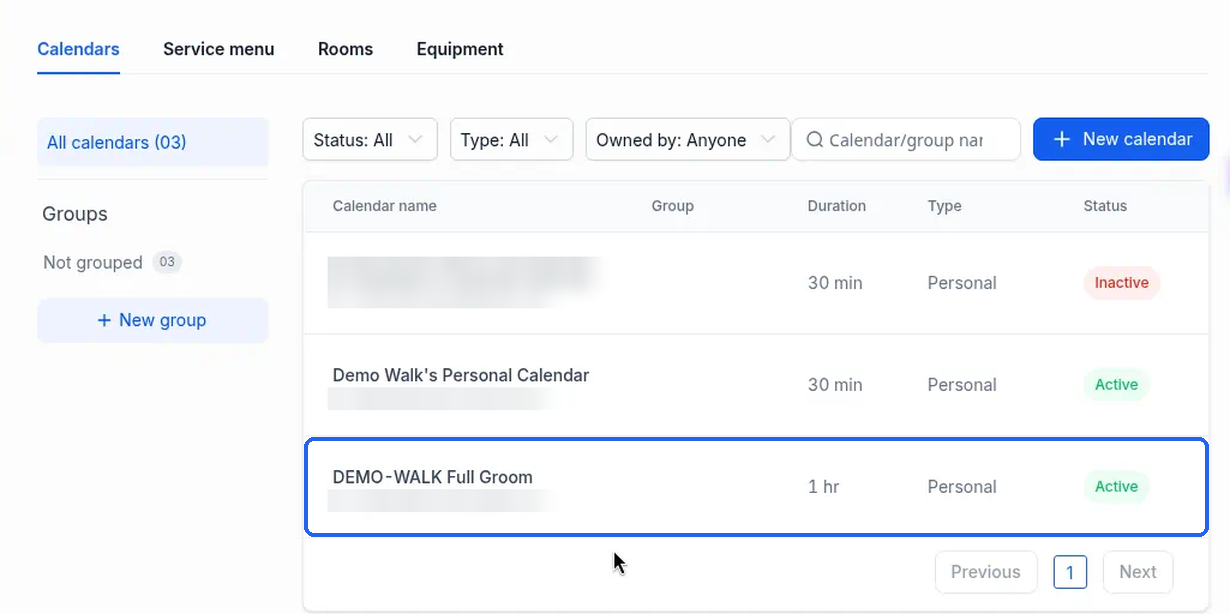Click the Group column header
The image size is (1230, 614).
[x=673, y=206]
